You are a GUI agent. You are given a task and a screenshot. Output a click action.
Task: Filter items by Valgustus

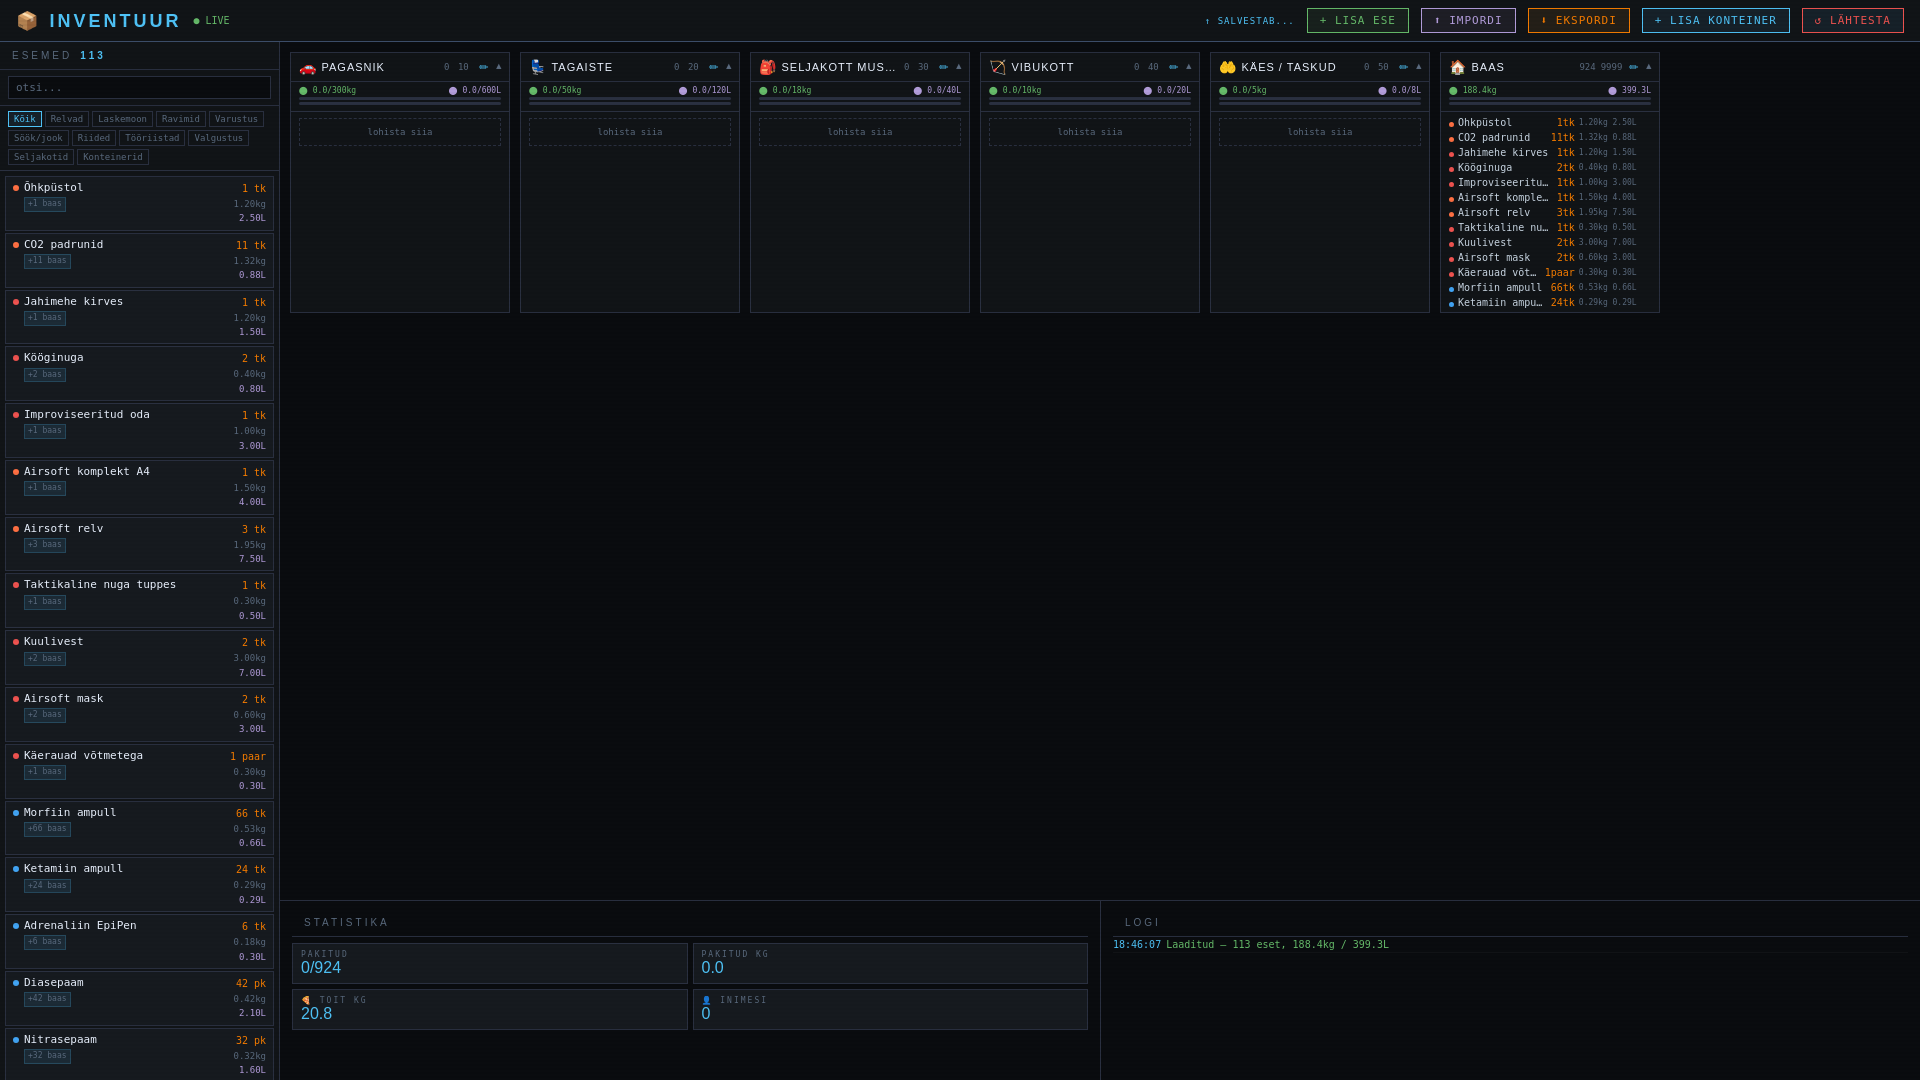218,138
